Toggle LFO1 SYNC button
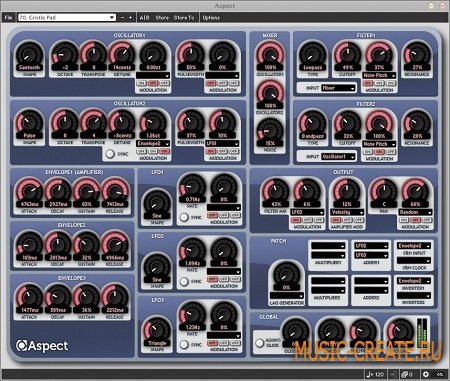450x381 pixels. 184,217
